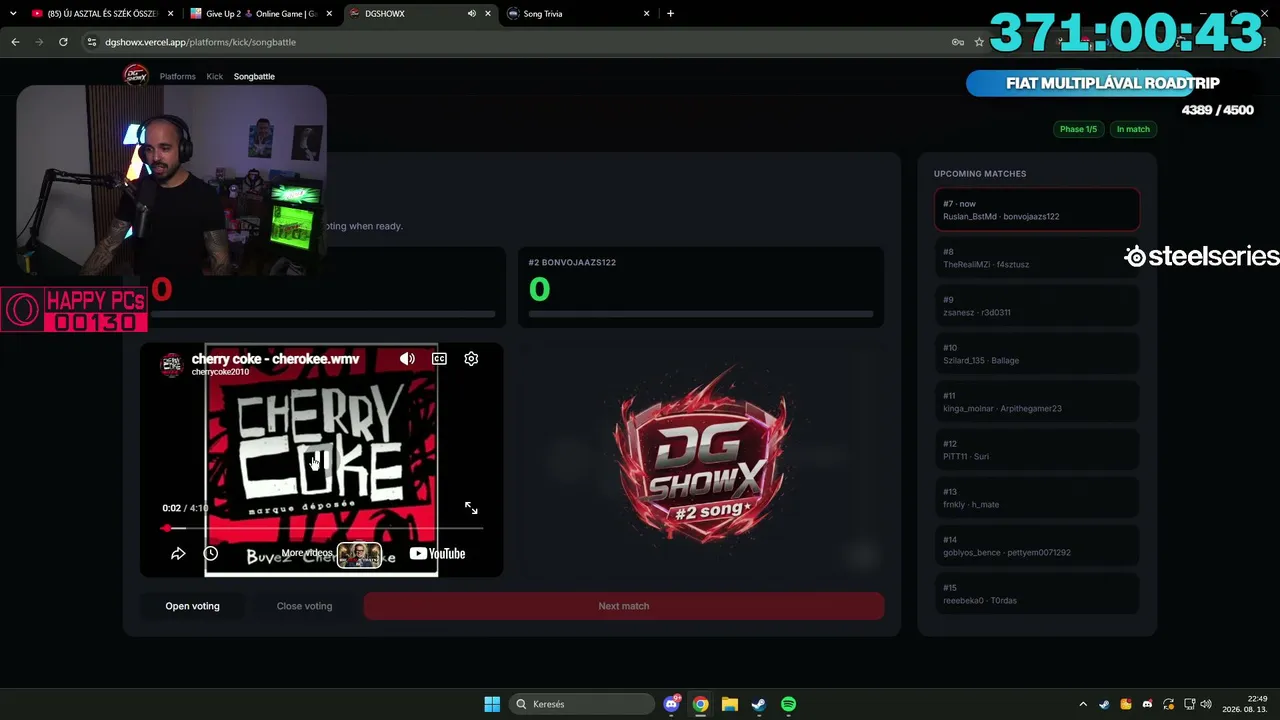Reload the current page

pyautogui.click(x=63, y=42)
